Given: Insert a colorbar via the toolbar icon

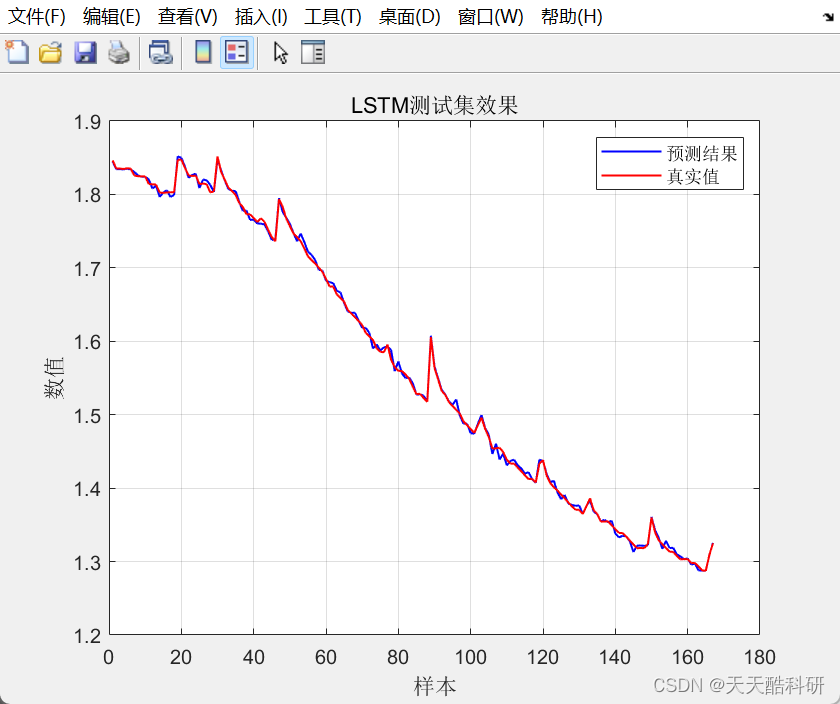Looking at the screenshot, I should [203, 53].
